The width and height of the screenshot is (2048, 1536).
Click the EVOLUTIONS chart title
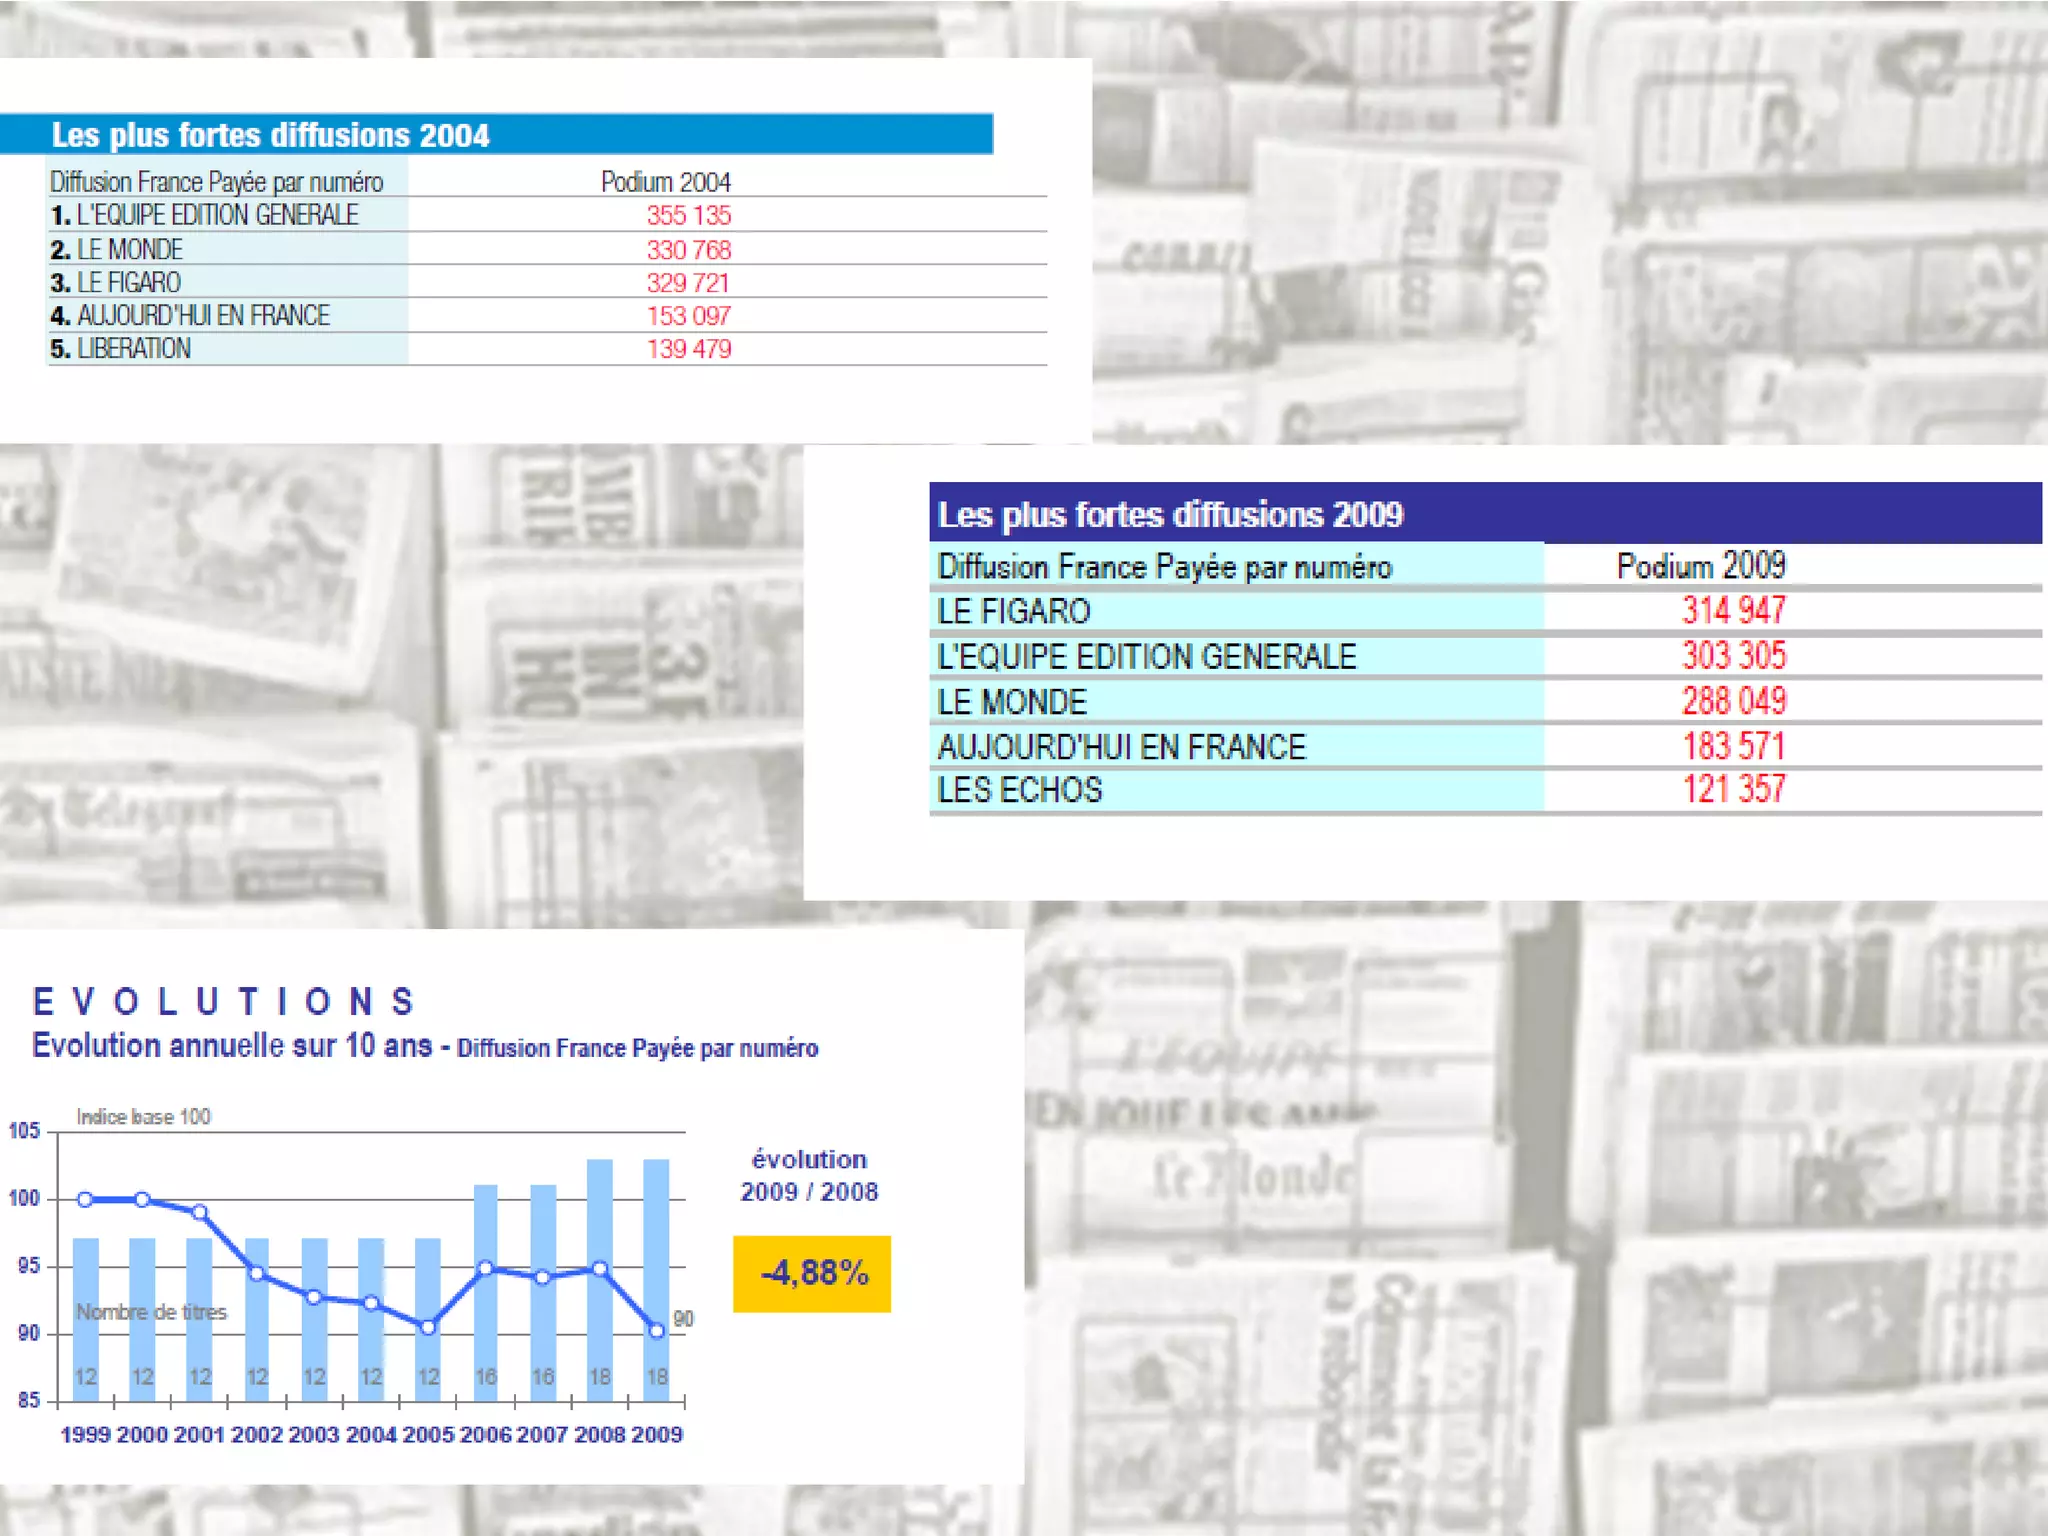tap(224, 1002)
